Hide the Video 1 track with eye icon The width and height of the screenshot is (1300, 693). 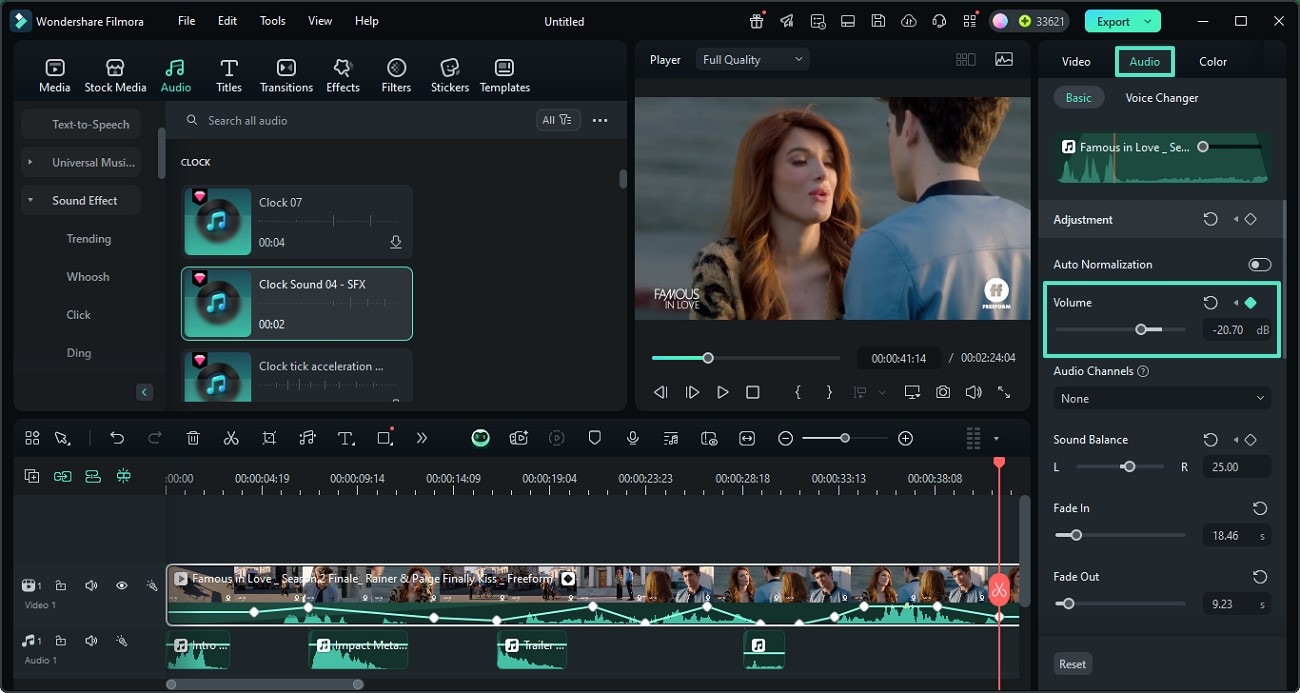[x=121, y=586]
